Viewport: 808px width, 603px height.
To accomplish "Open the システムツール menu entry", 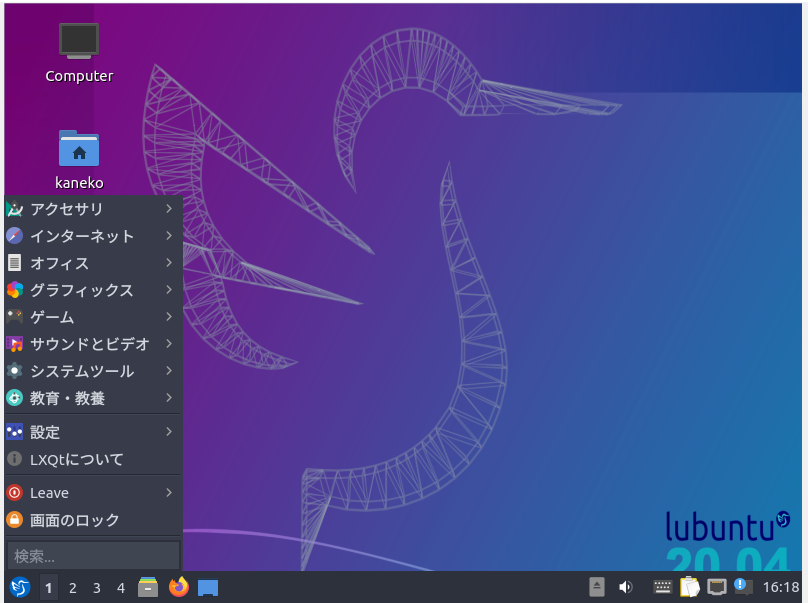I will pos(93,371).
